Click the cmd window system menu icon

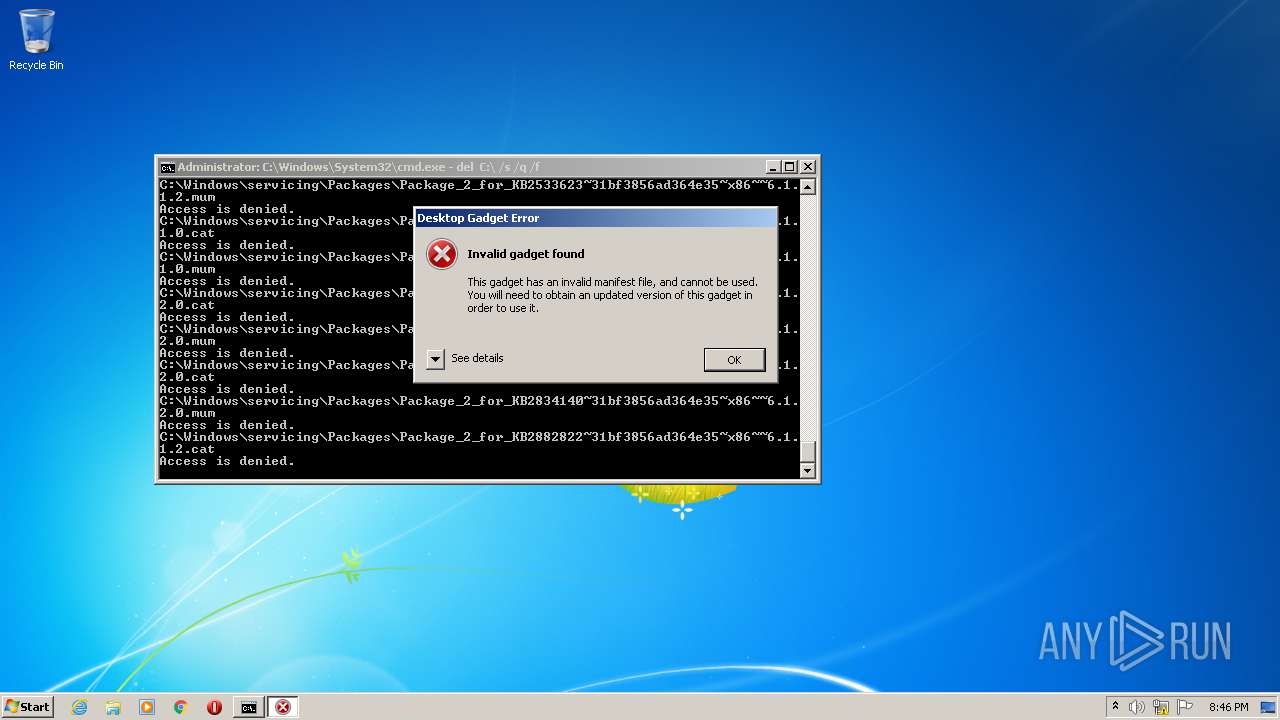[x=167, y=167]
